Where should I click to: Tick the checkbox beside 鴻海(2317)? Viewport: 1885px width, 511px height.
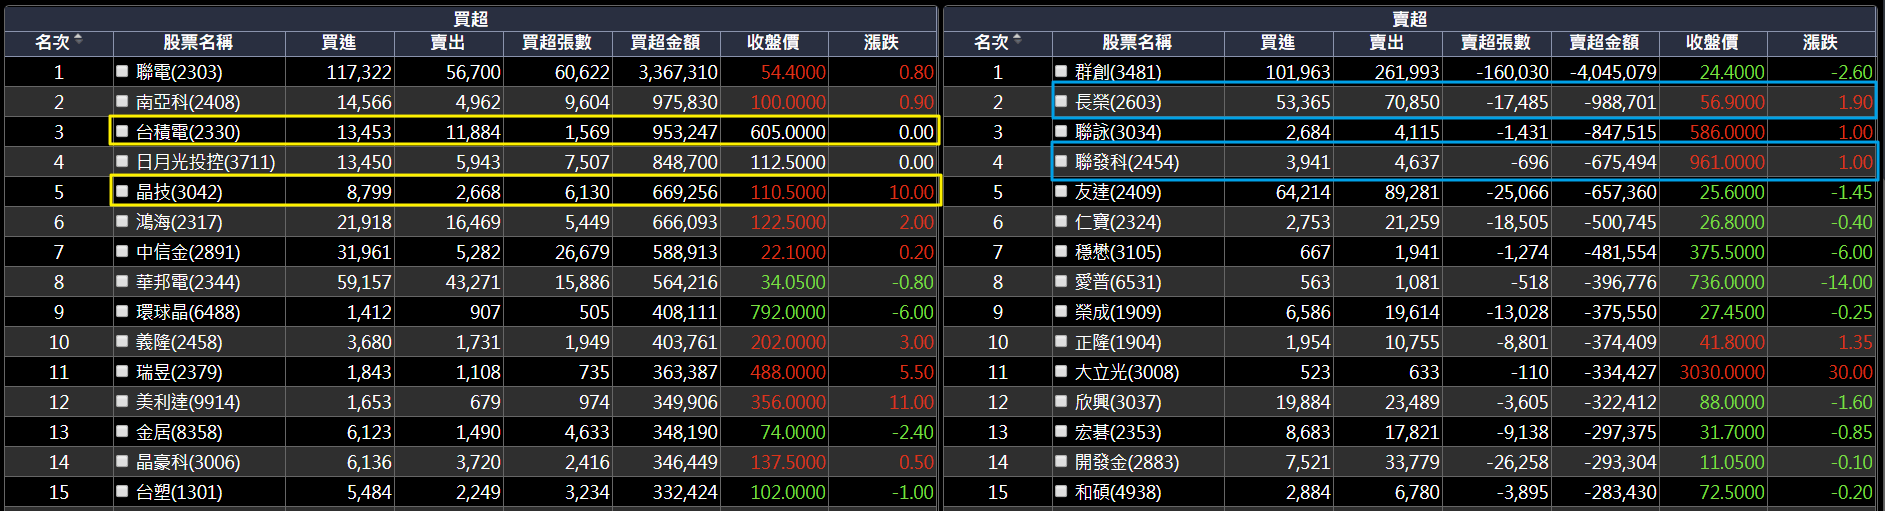(122, 222)
